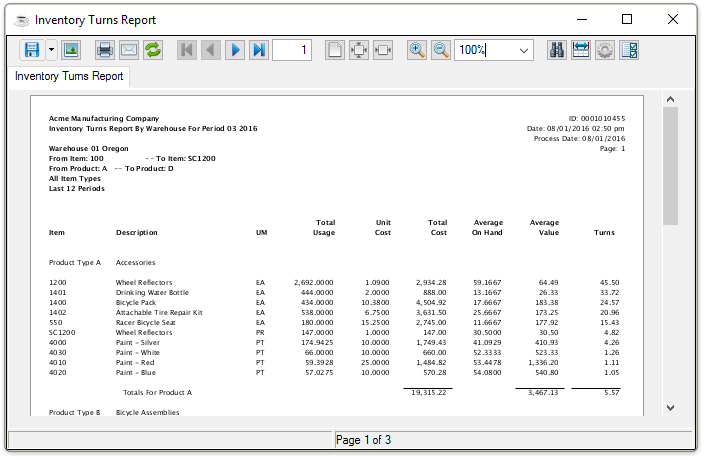Email the report via envelope icon
This screenshot has width=706, height=460.
129,50
